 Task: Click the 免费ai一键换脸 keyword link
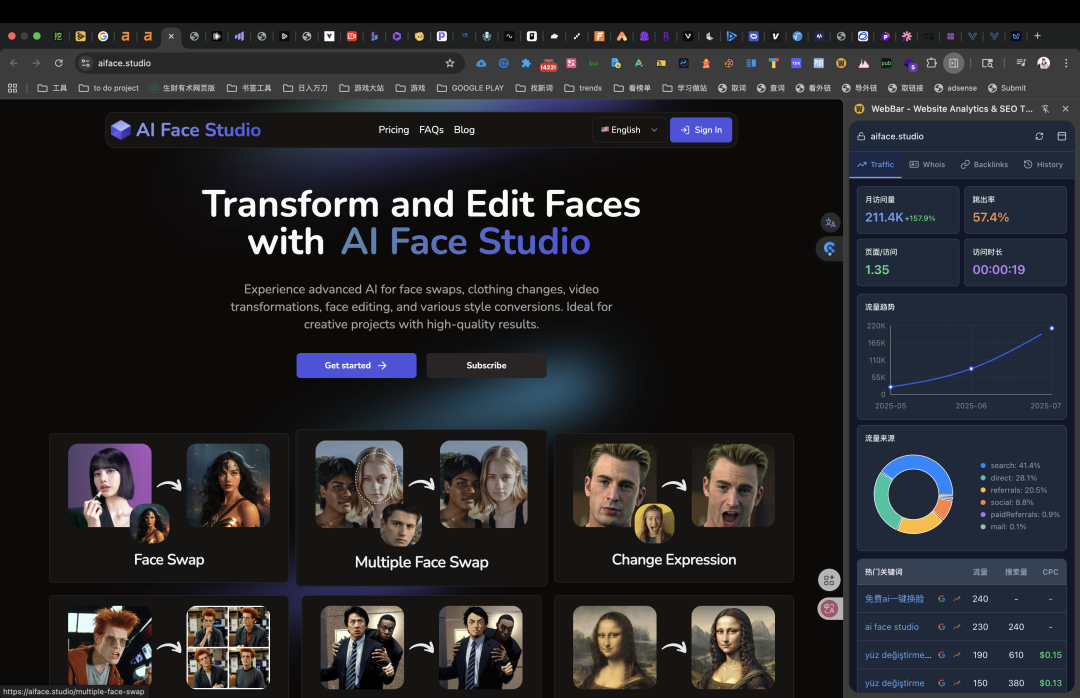[894, 599]
